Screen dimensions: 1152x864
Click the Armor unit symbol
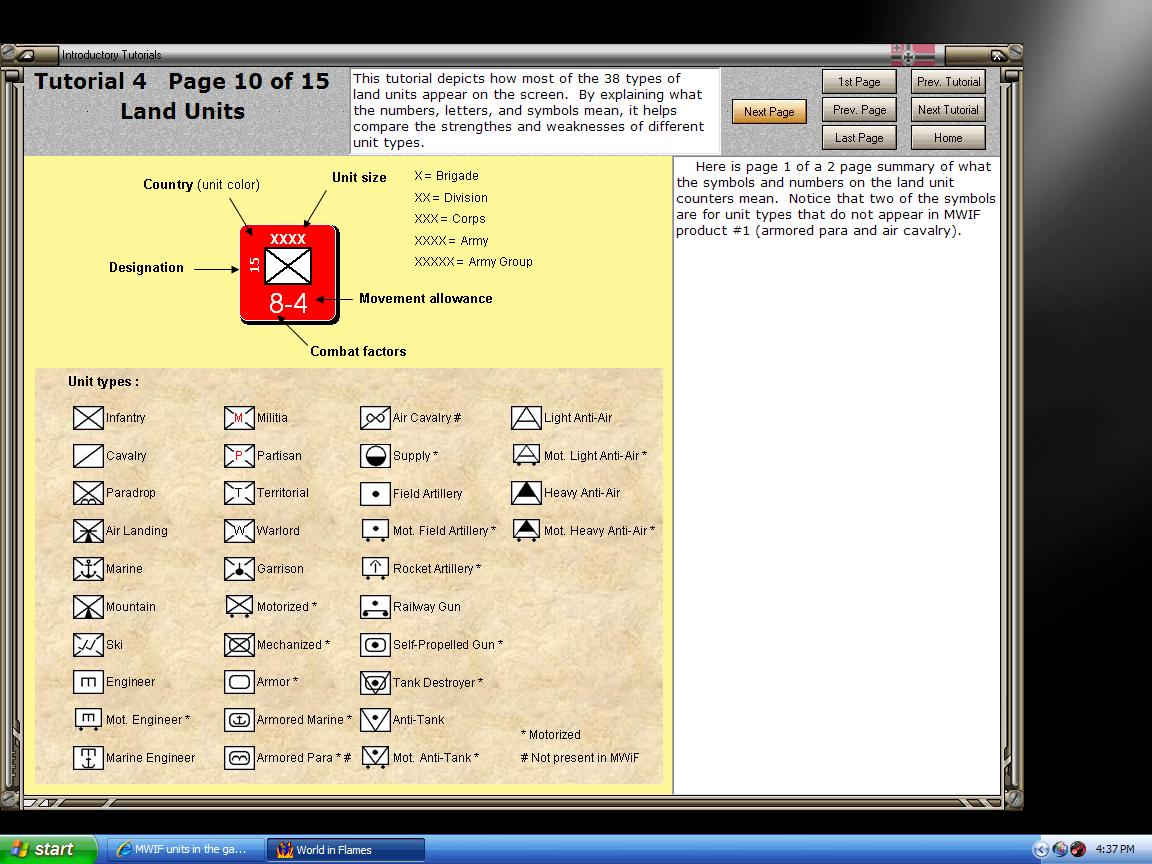click(239, 682)
